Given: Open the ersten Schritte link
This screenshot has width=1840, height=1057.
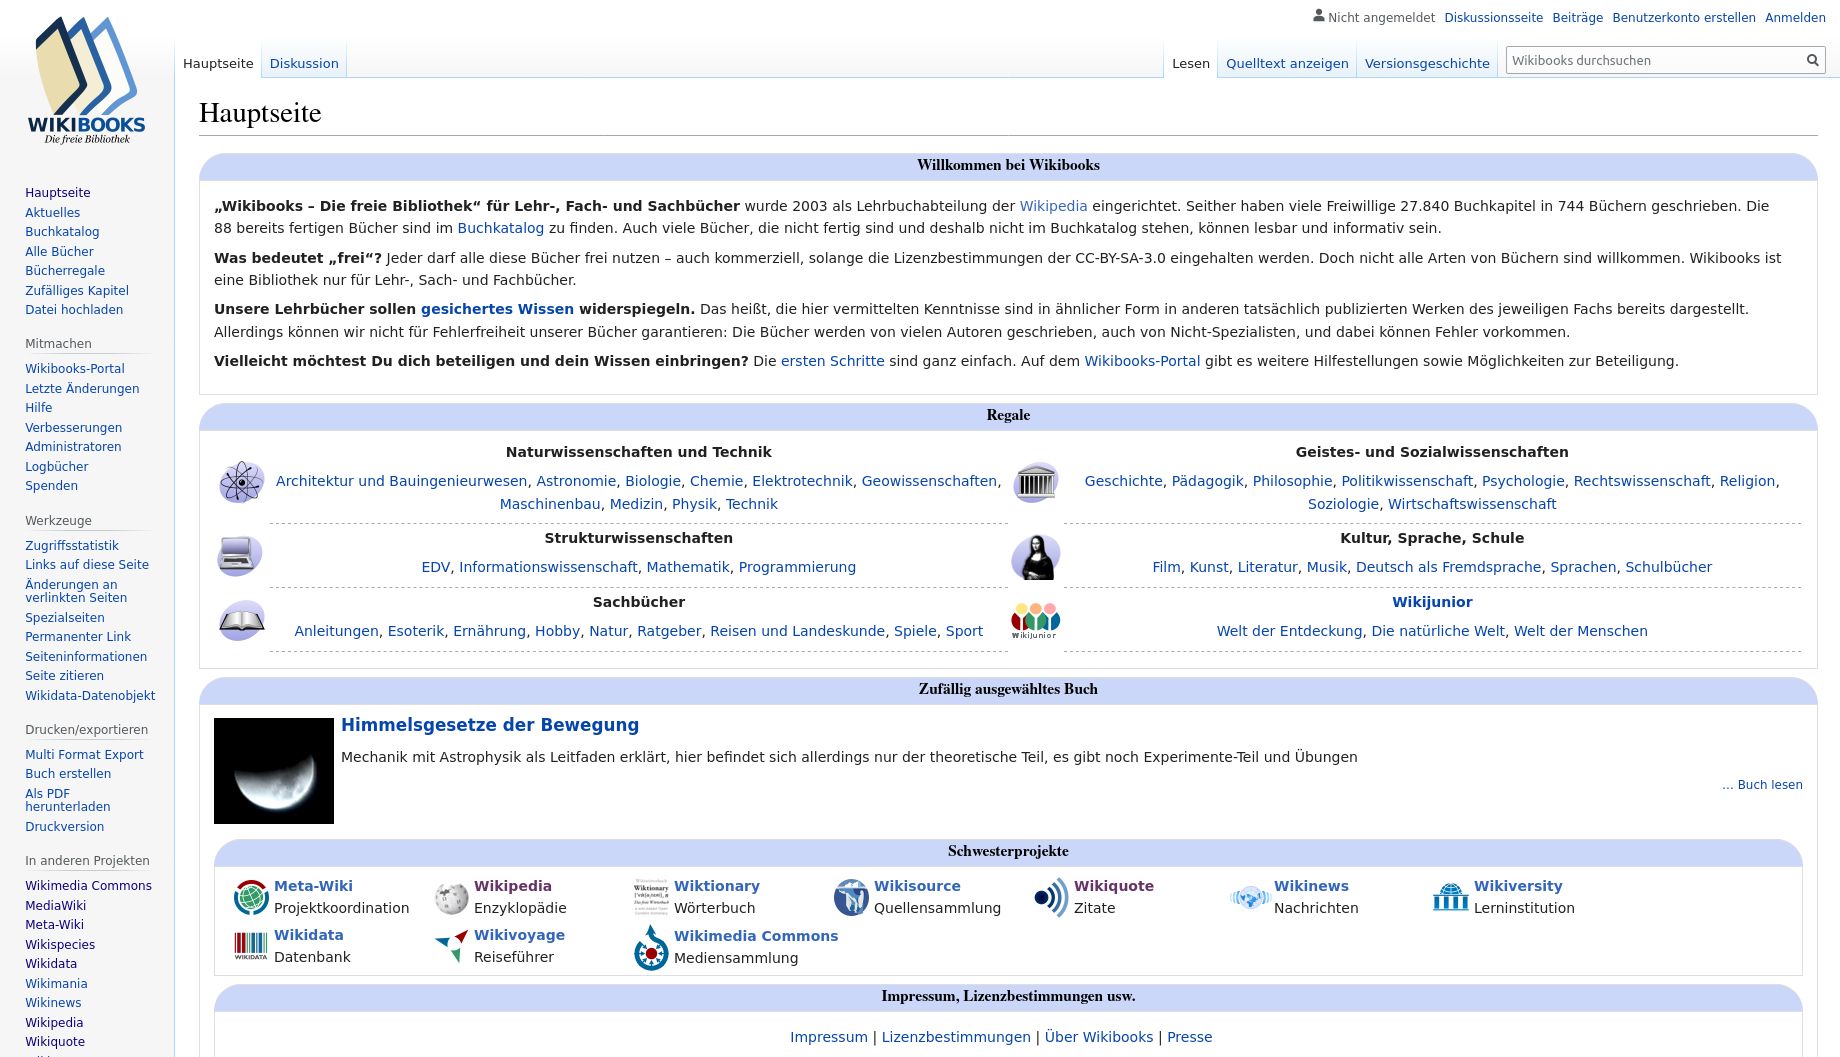Looking at the screenshot, I should tap(833, 361).
